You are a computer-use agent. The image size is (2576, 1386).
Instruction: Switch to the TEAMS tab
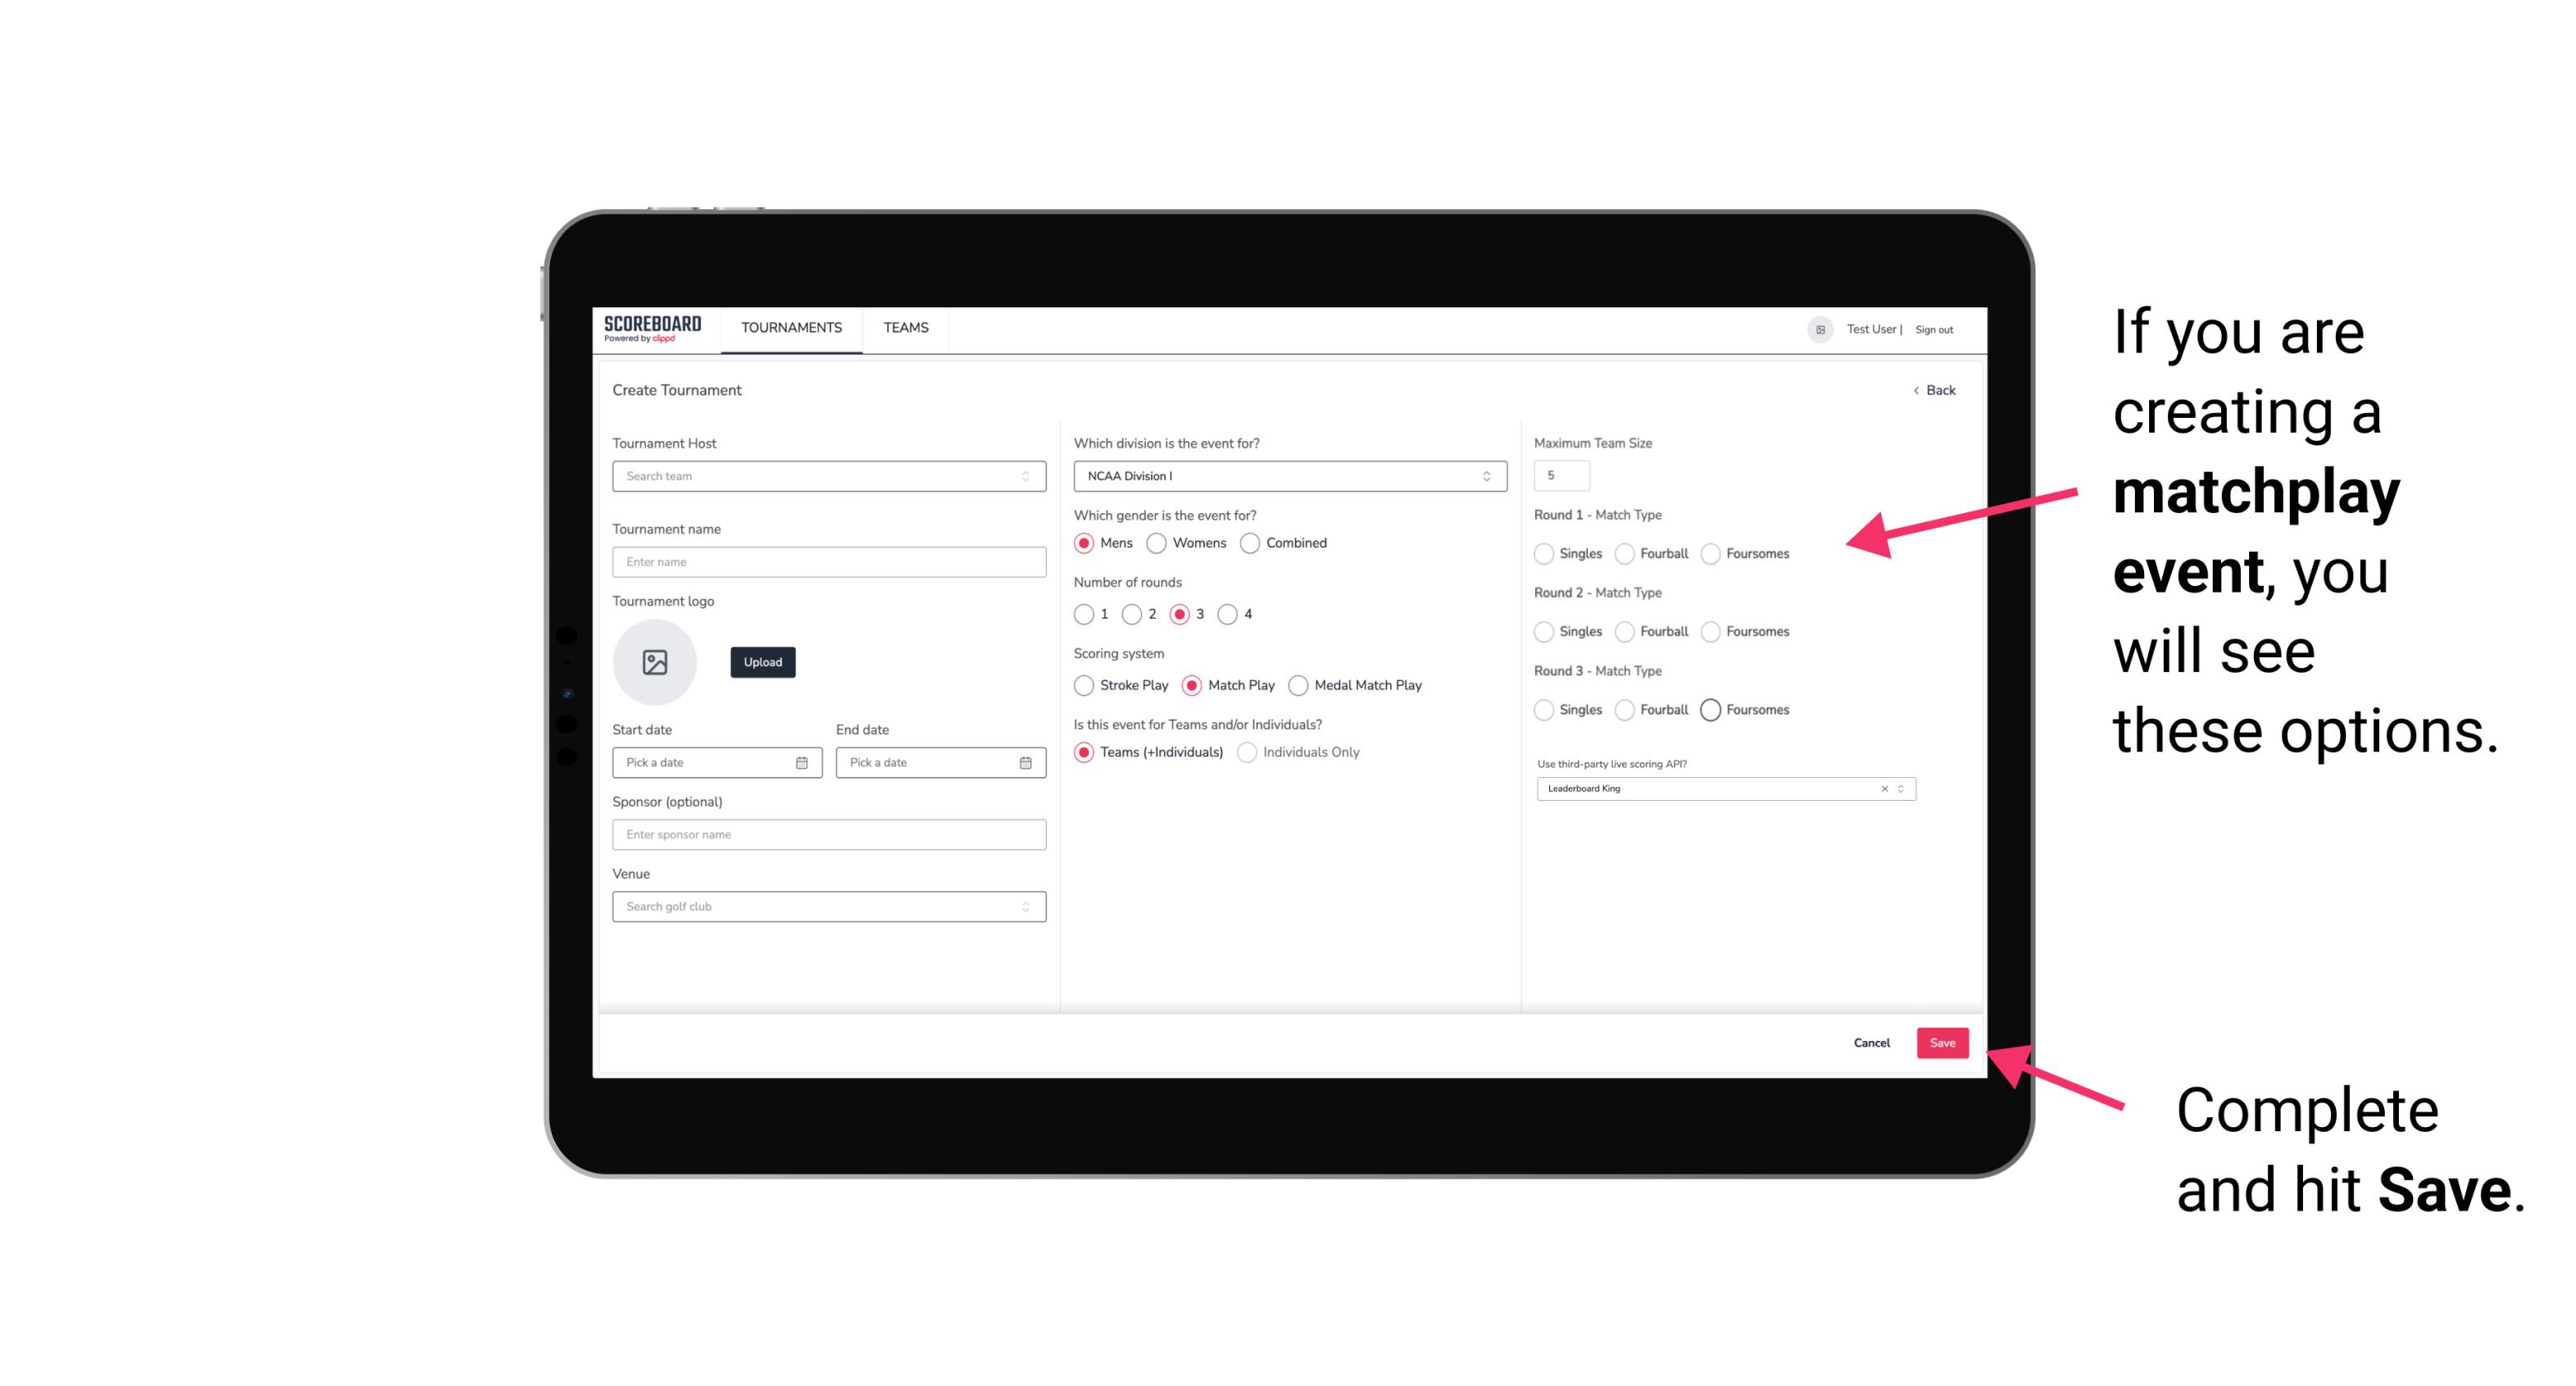pyautogui.click(x=906, y=329)
